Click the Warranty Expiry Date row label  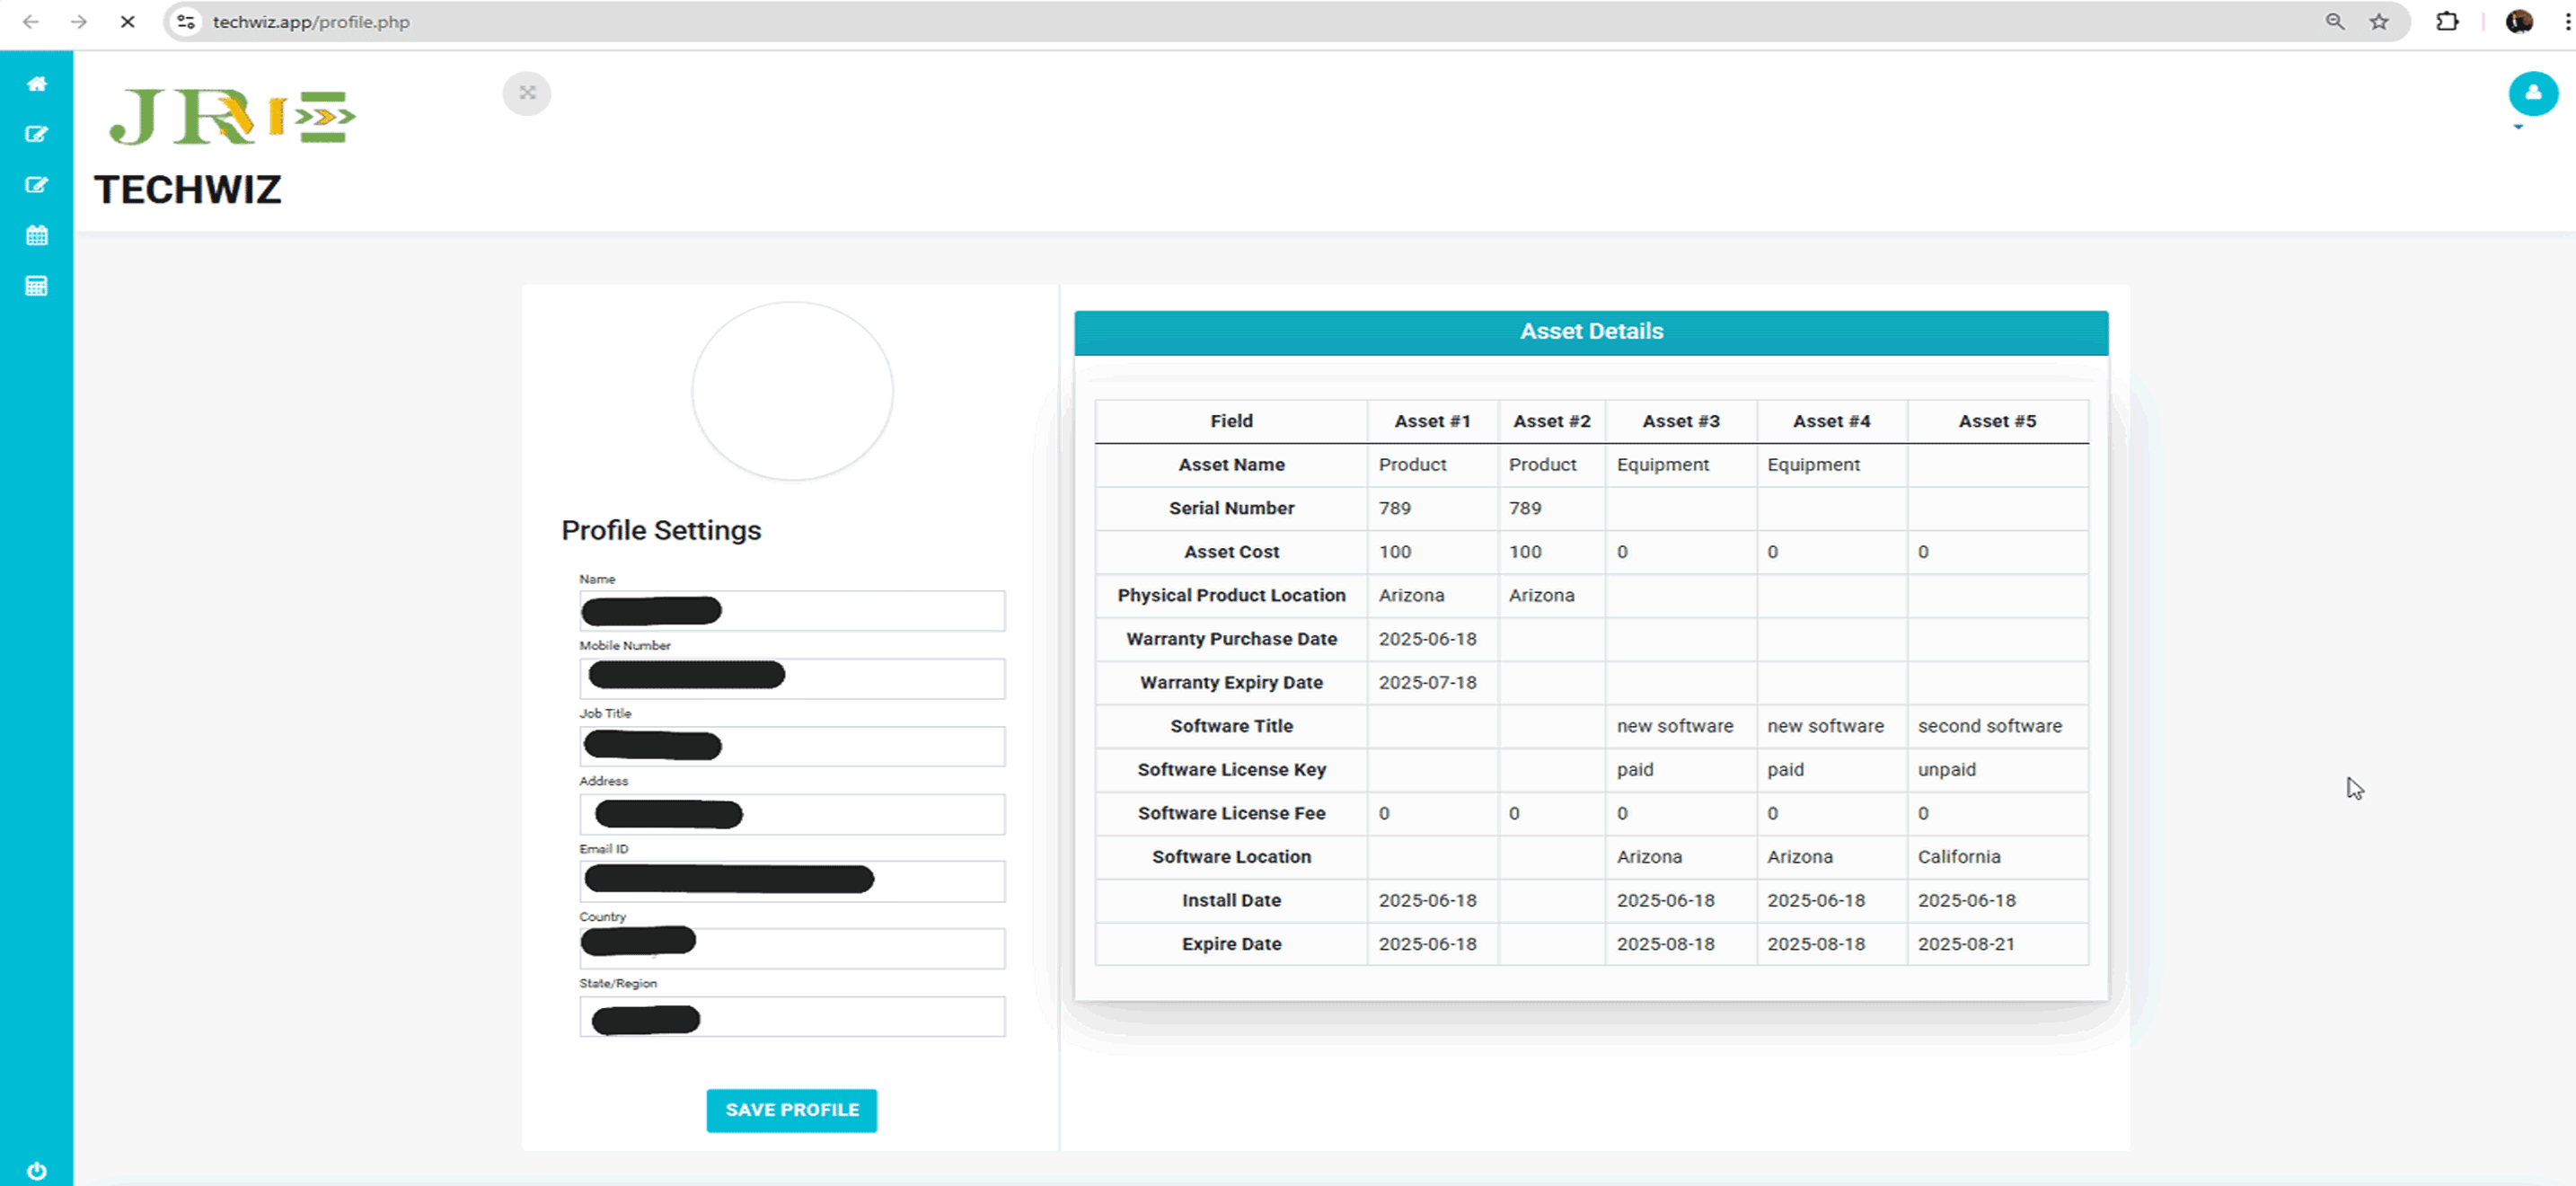point(1231,682)
